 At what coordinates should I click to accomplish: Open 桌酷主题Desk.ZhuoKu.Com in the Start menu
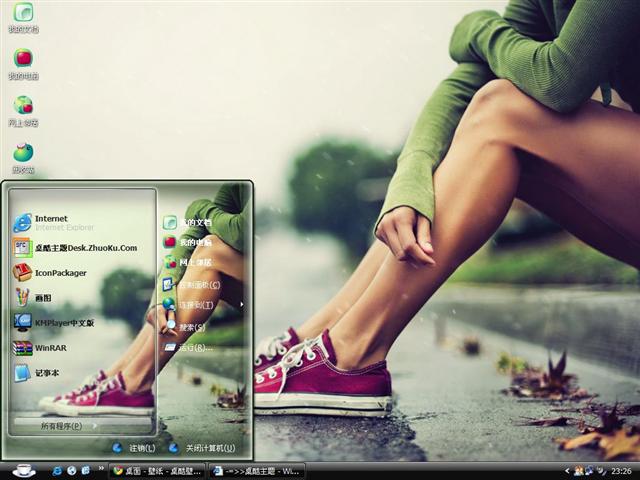[x=75, y=248]
